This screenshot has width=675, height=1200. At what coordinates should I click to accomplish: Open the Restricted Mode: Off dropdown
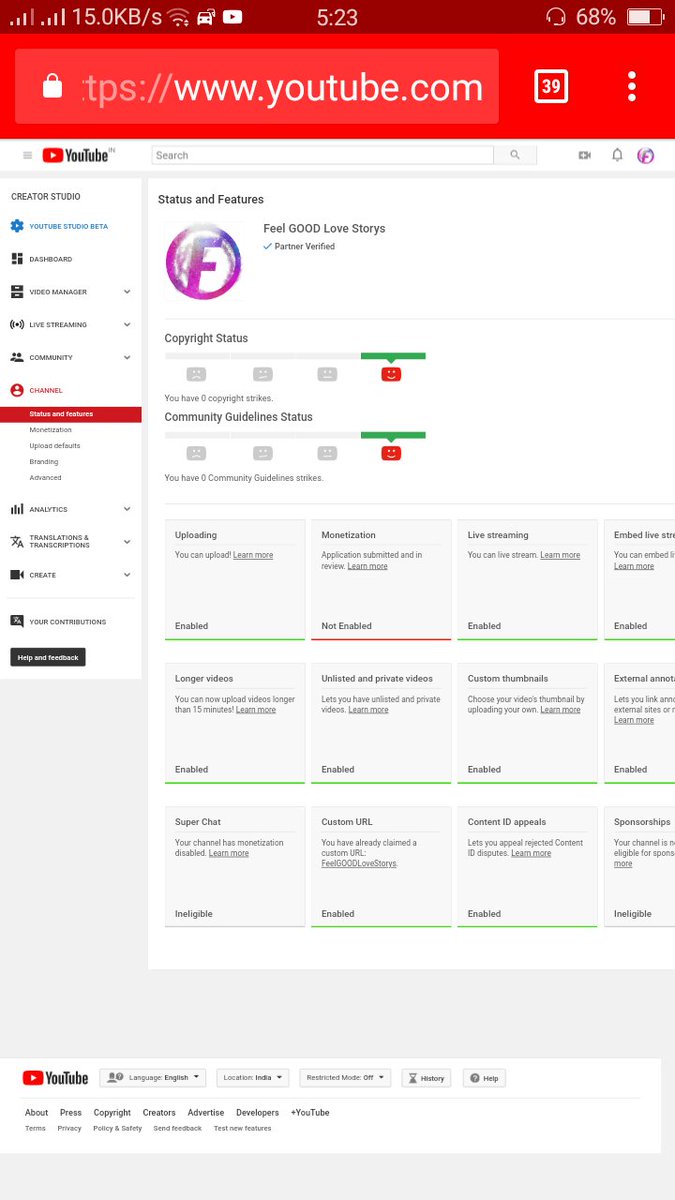345,1078
